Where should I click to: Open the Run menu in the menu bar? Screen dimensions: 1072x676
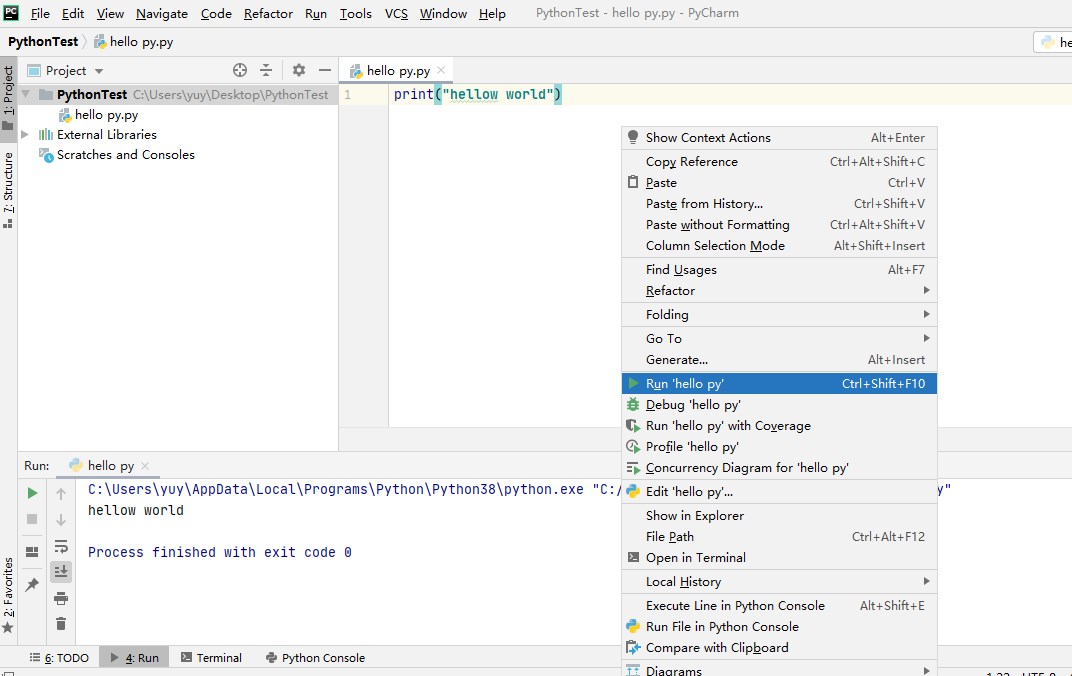(316, 14)
